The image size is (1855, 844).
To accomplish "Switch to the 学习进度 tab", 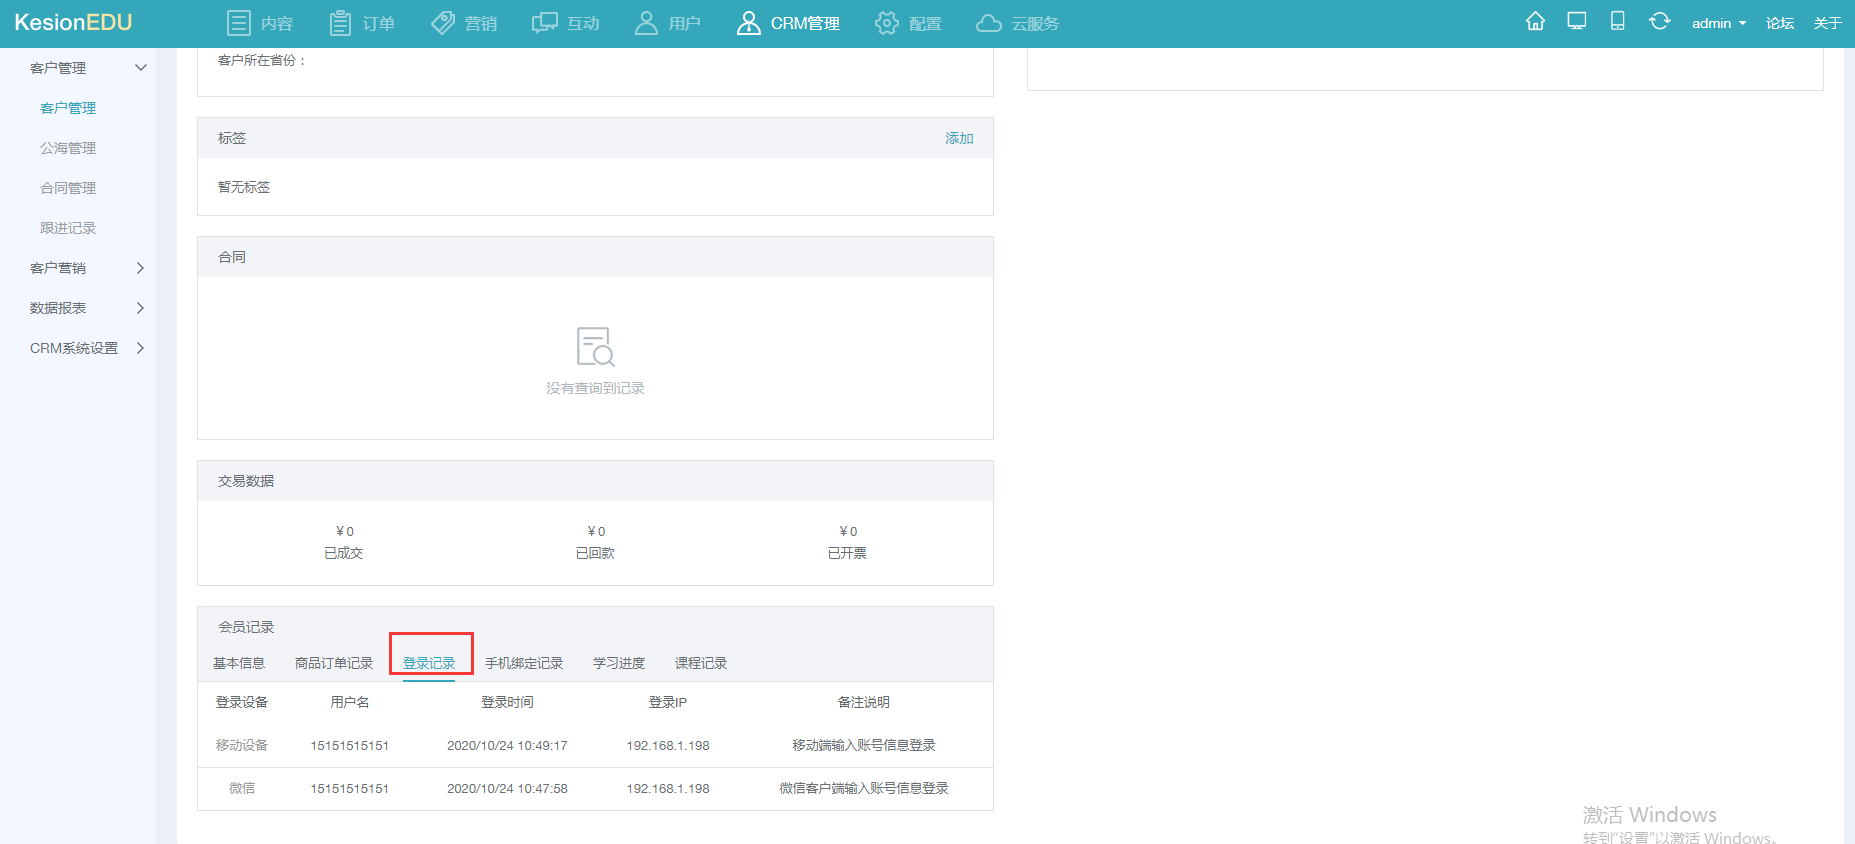I will click(x=619, y=663).
